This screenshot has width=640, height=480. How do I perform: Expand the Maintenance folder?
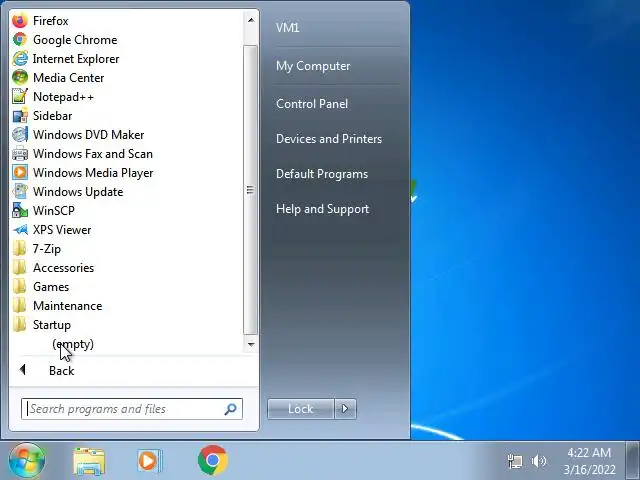tap(57, 306)
